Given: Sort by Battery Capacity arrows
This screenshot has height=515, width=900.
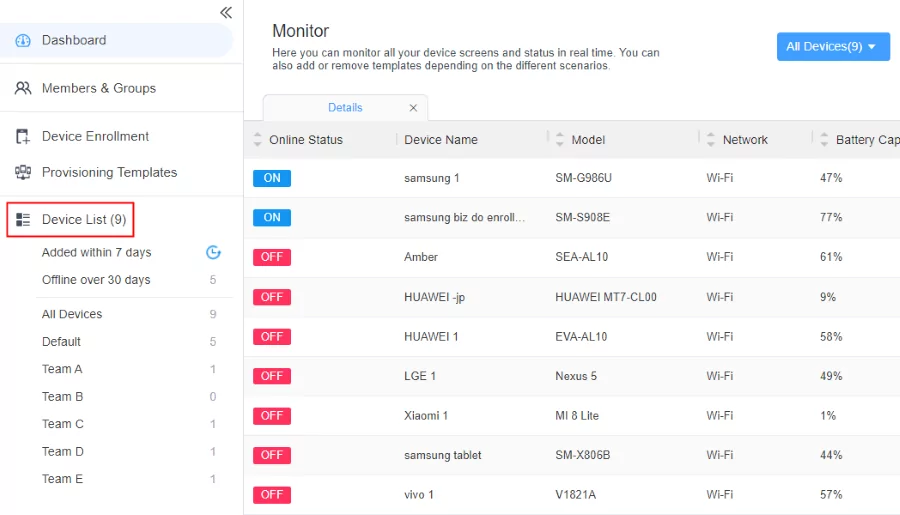Looking at the screenshot, I should coord(824,140).
